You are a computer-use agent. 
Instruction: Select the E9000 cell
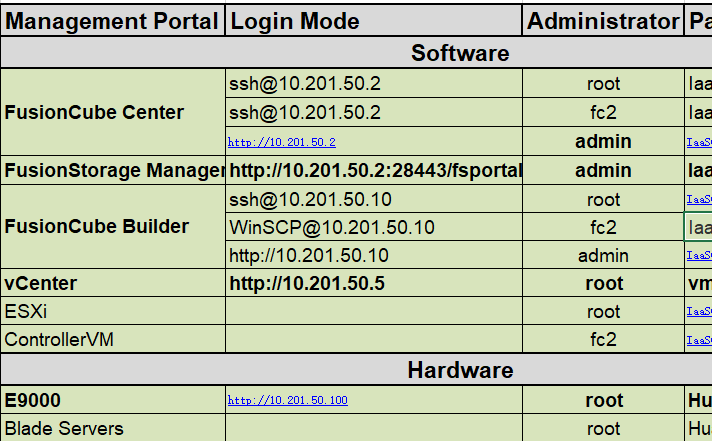point(33,401)
